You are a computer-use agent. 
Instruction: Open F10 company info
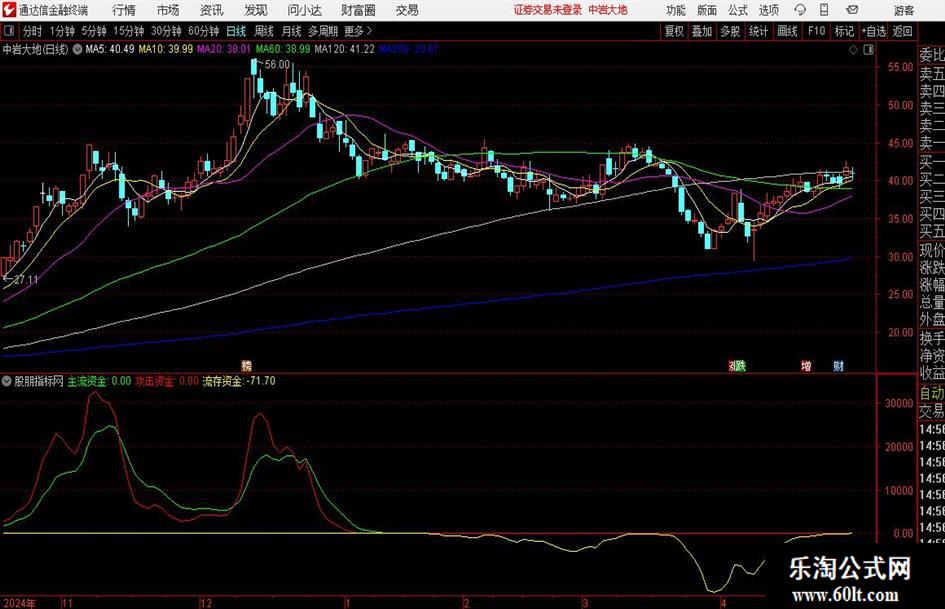coord(817,31)
